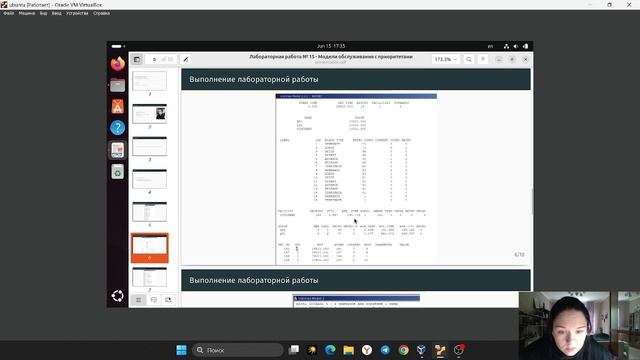Open the clock showing Jun 15 17:35
Viewport: 640px width, 360px height.
[x=331, y=46]
